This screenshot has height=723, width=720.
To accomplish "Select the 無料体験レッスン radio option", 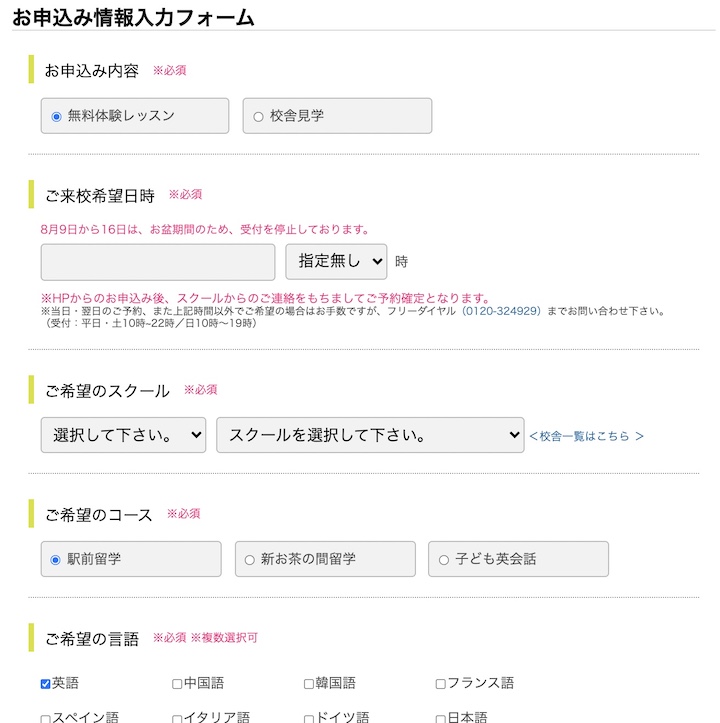I will [x=57, y=116].
